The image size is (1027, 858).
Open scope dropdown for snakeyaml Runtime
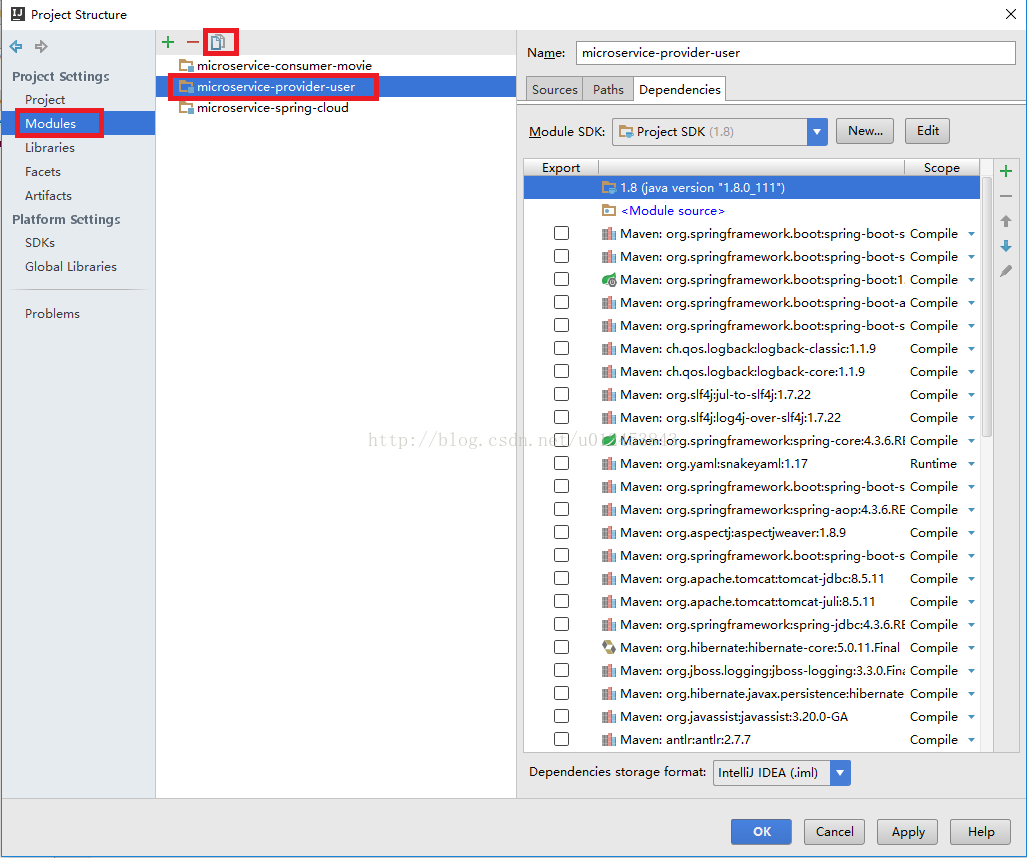pos(971,464)
